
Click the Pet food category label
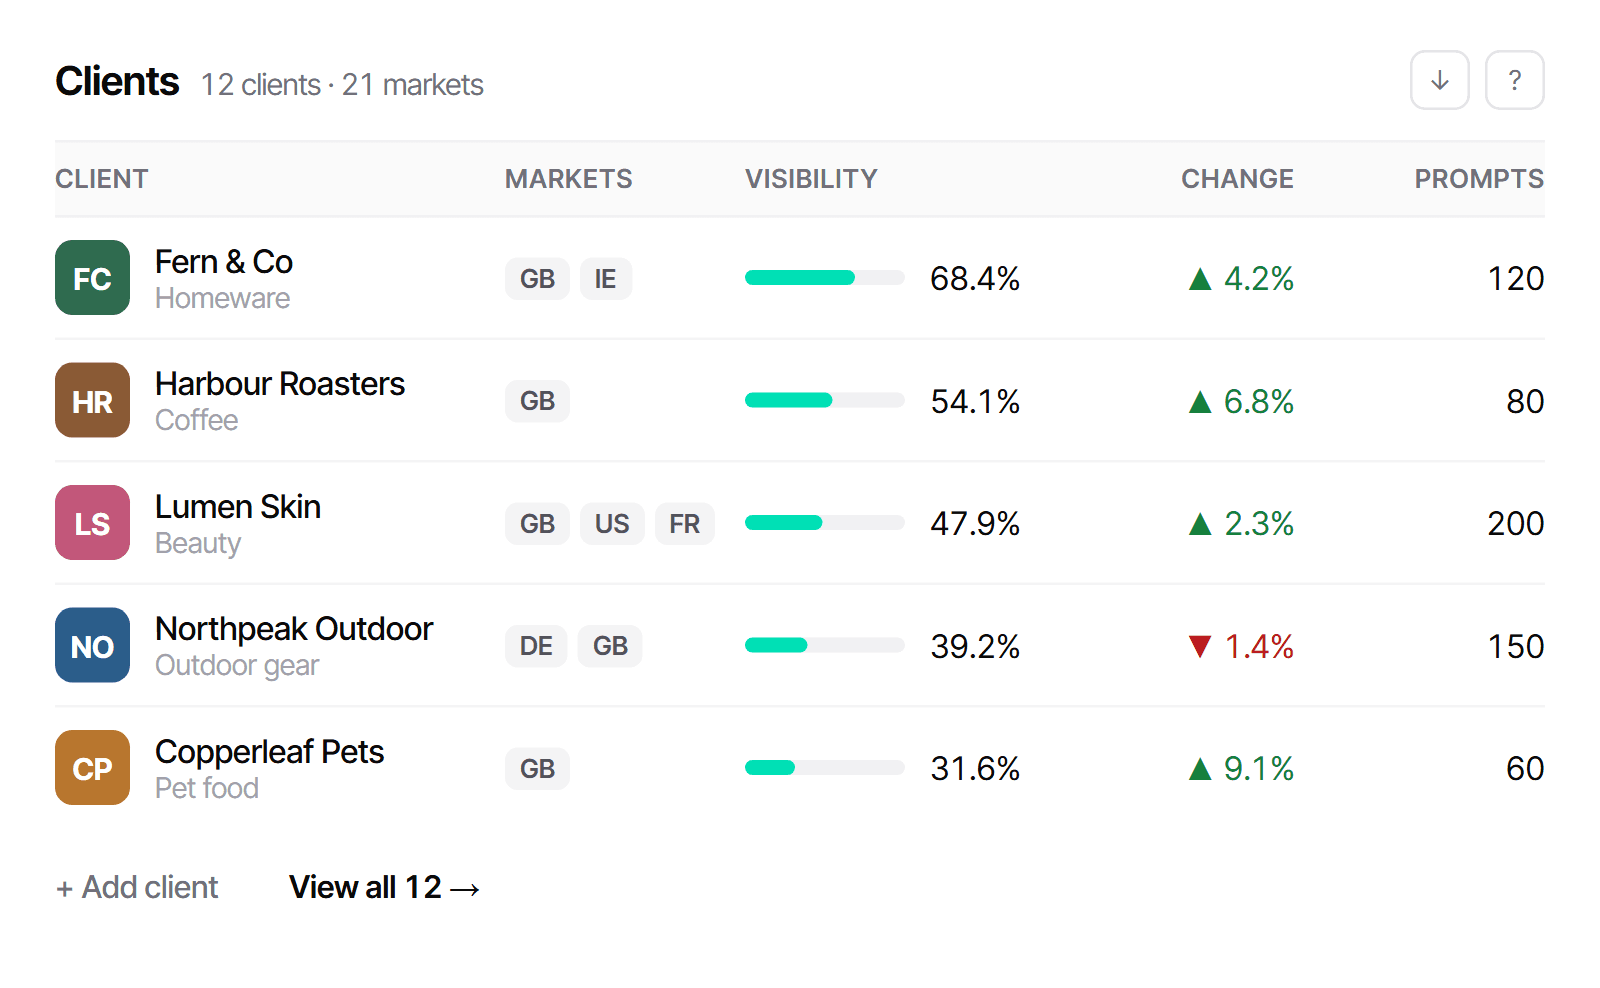point(206,788)
